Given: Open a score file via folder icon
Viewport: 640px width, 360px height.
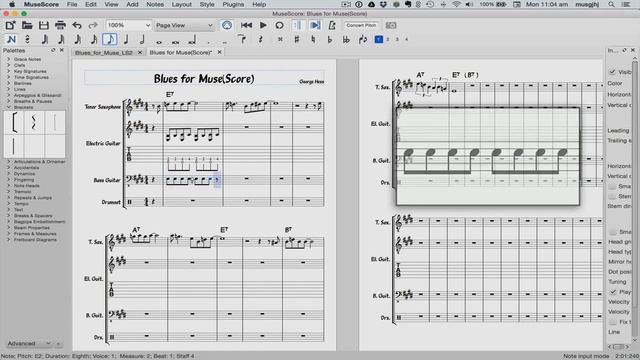Looking at the screenshot, I should click(x=27, y=25).
